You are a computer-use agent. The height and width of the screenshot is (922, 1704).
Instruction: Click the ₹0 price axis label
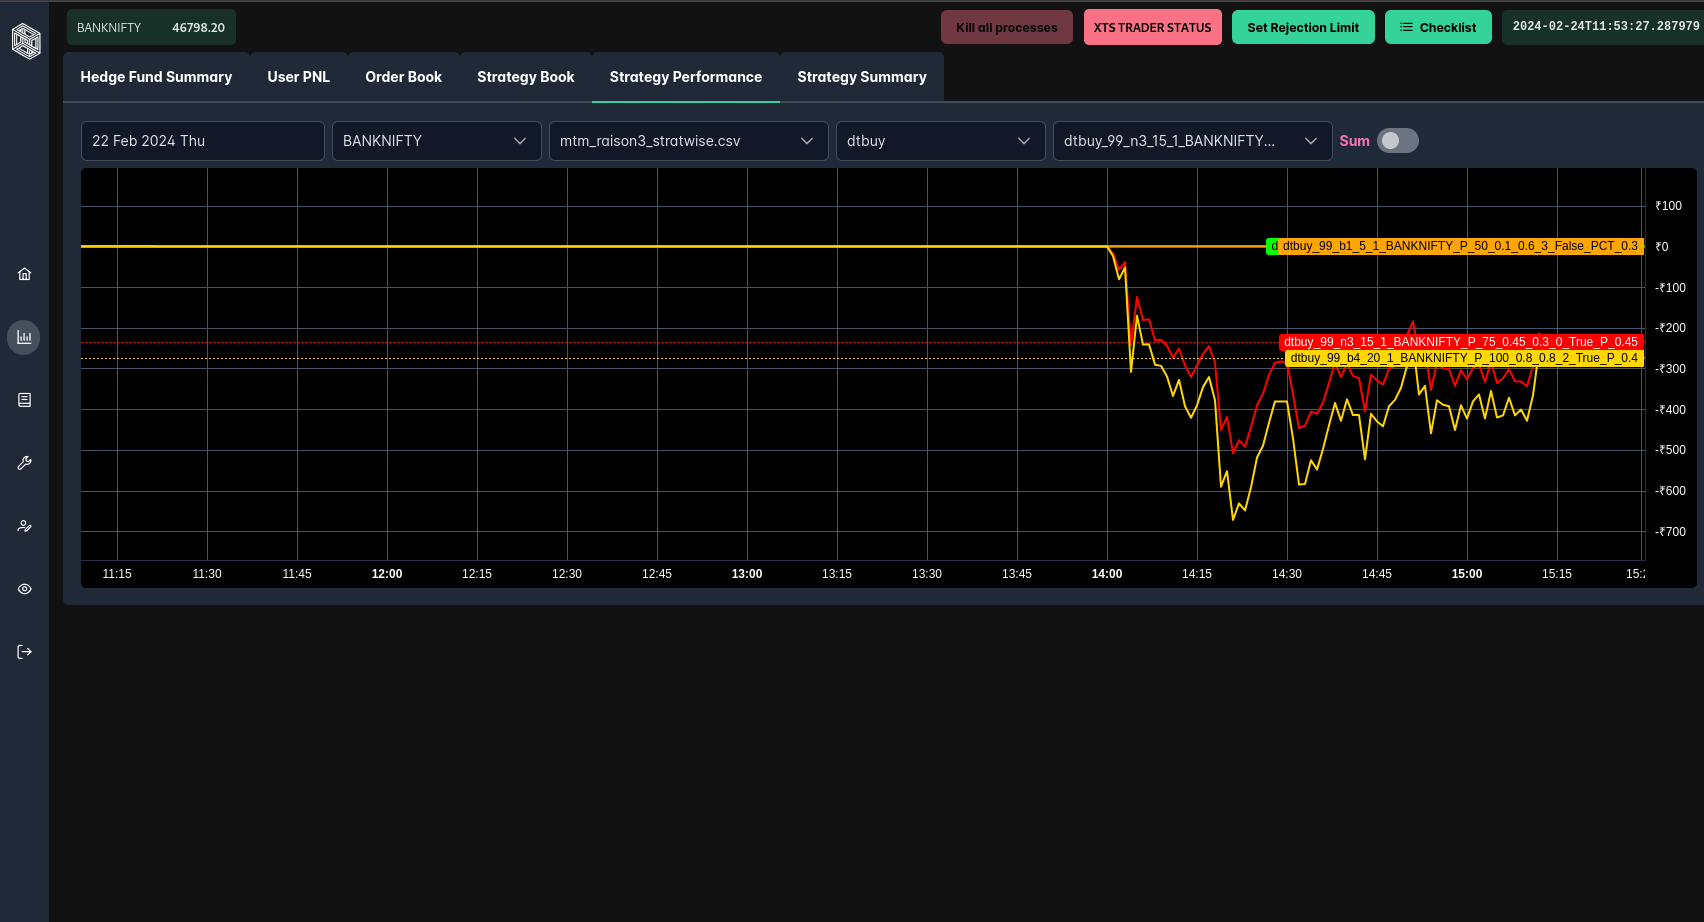1662,247
